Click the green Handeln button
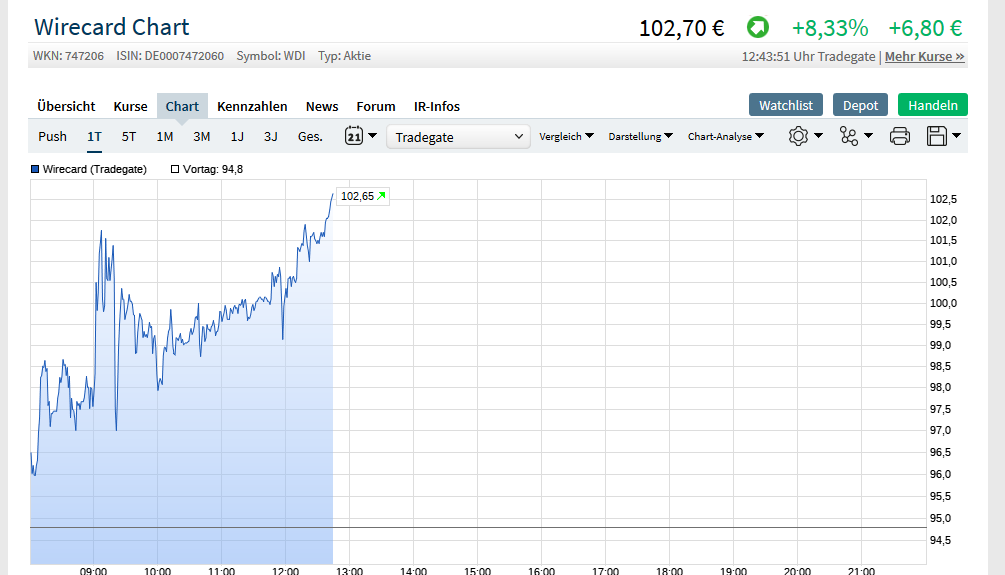 [x=933, y=105]
